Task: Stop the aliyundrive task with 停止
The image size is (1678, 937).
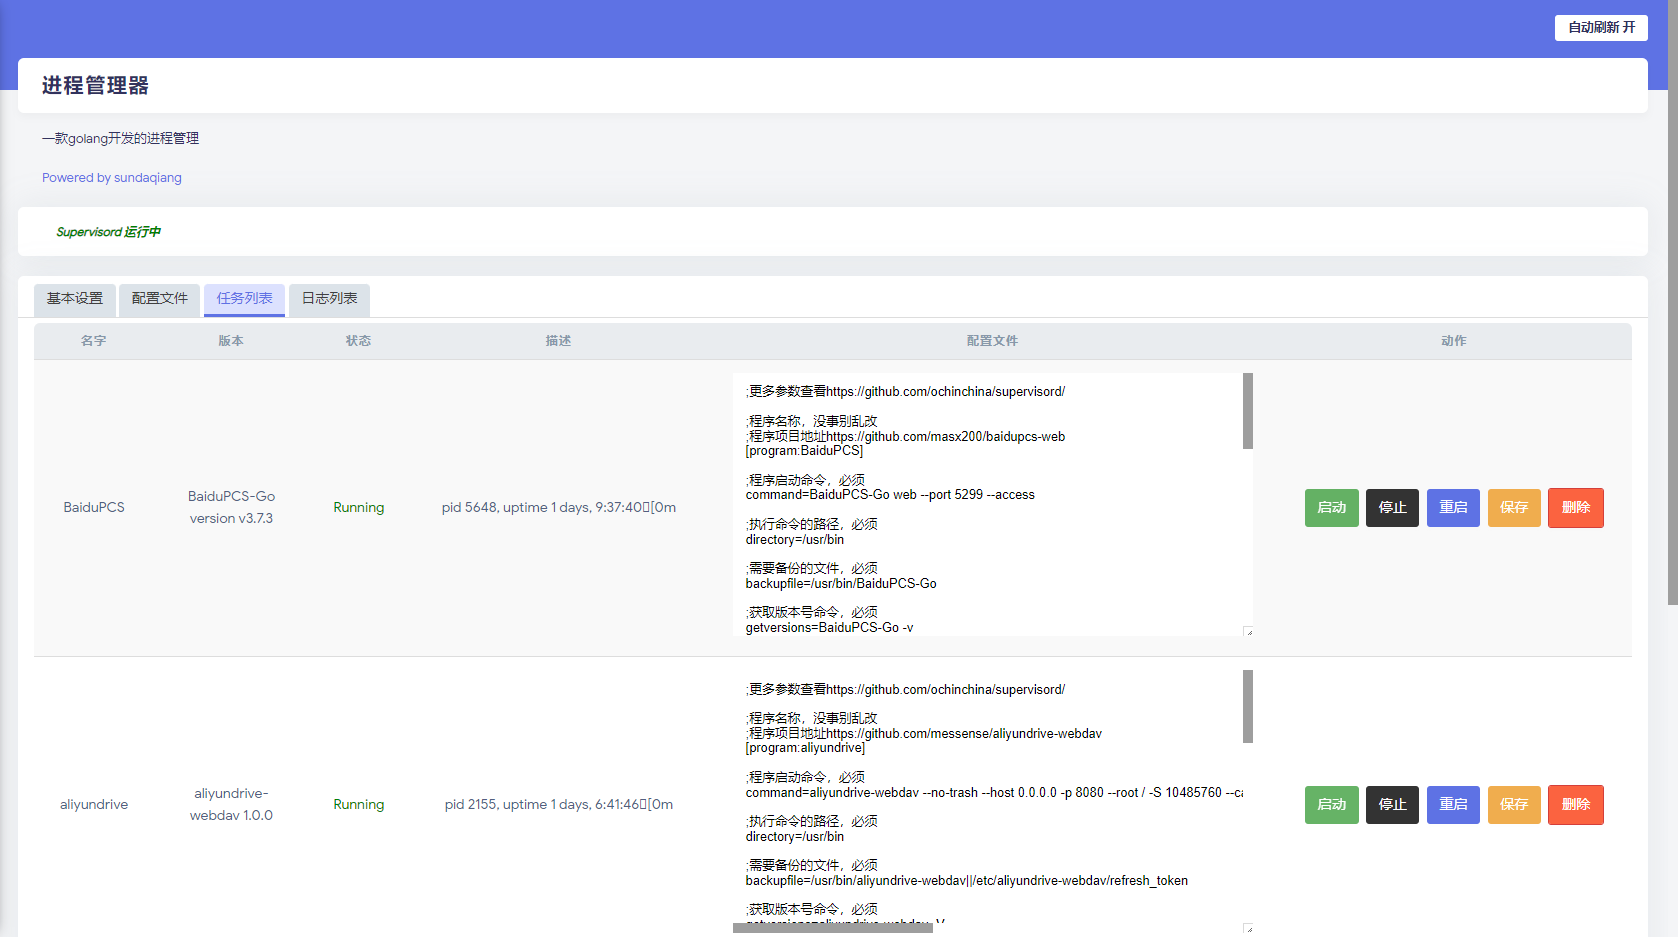Action: point(1392,805)
